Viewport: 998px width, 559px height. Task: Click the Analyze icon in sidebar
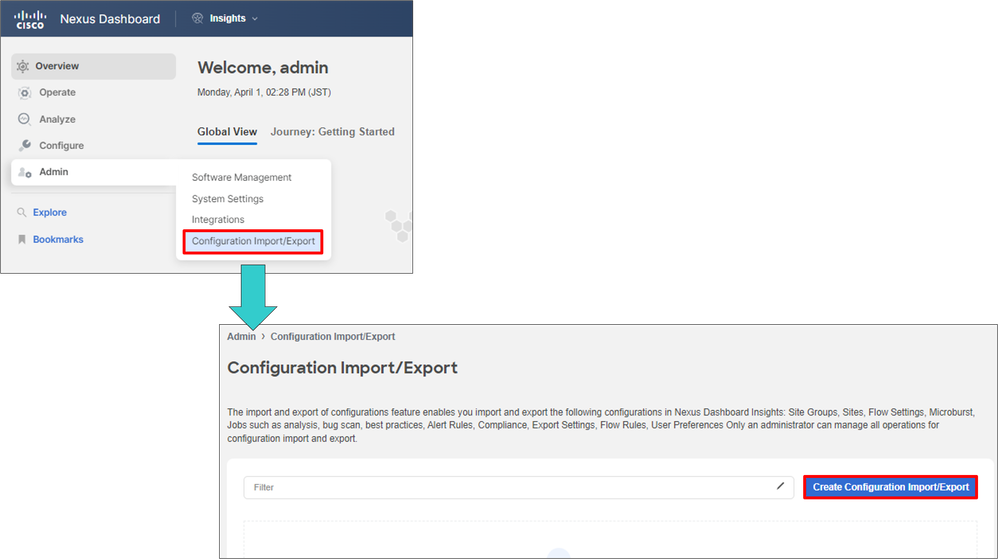[x=24, y=119]
